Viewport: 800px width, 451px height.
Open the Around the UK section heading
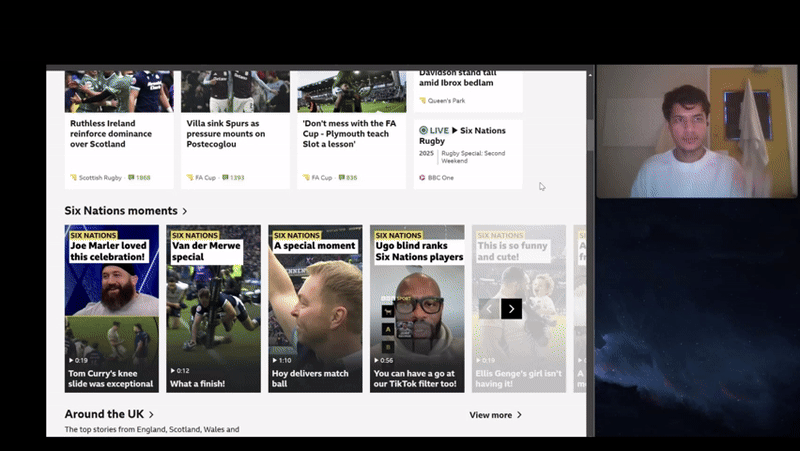104,414
